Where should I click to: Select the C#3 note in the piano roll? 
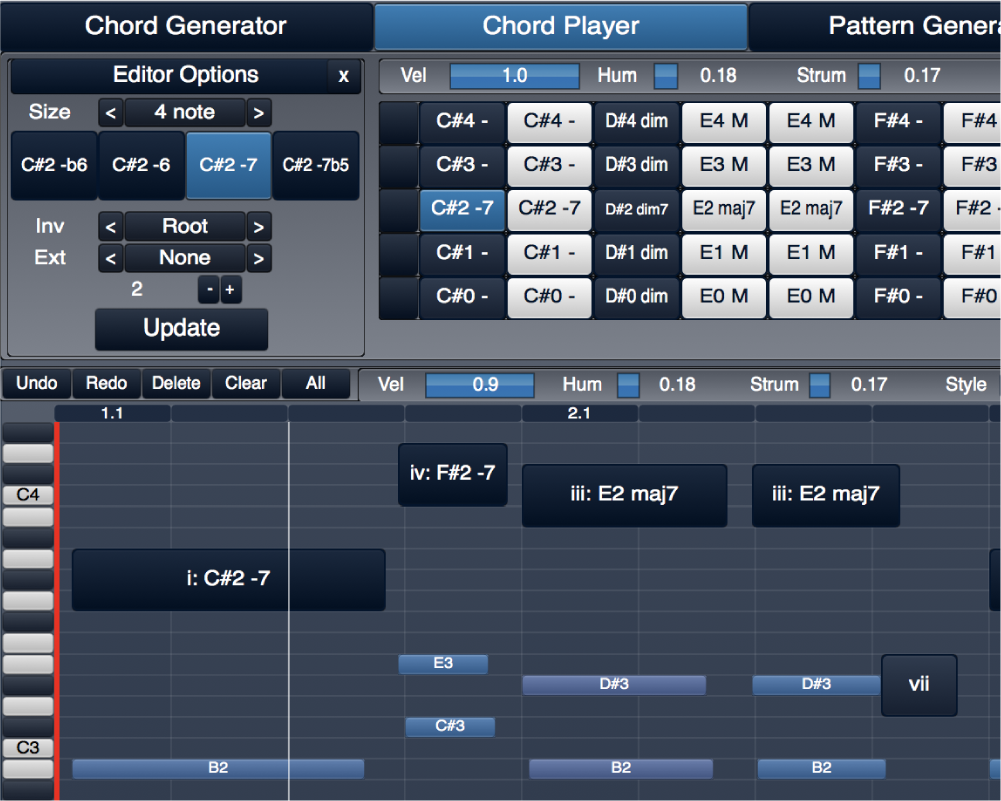[x=450, y=727]
